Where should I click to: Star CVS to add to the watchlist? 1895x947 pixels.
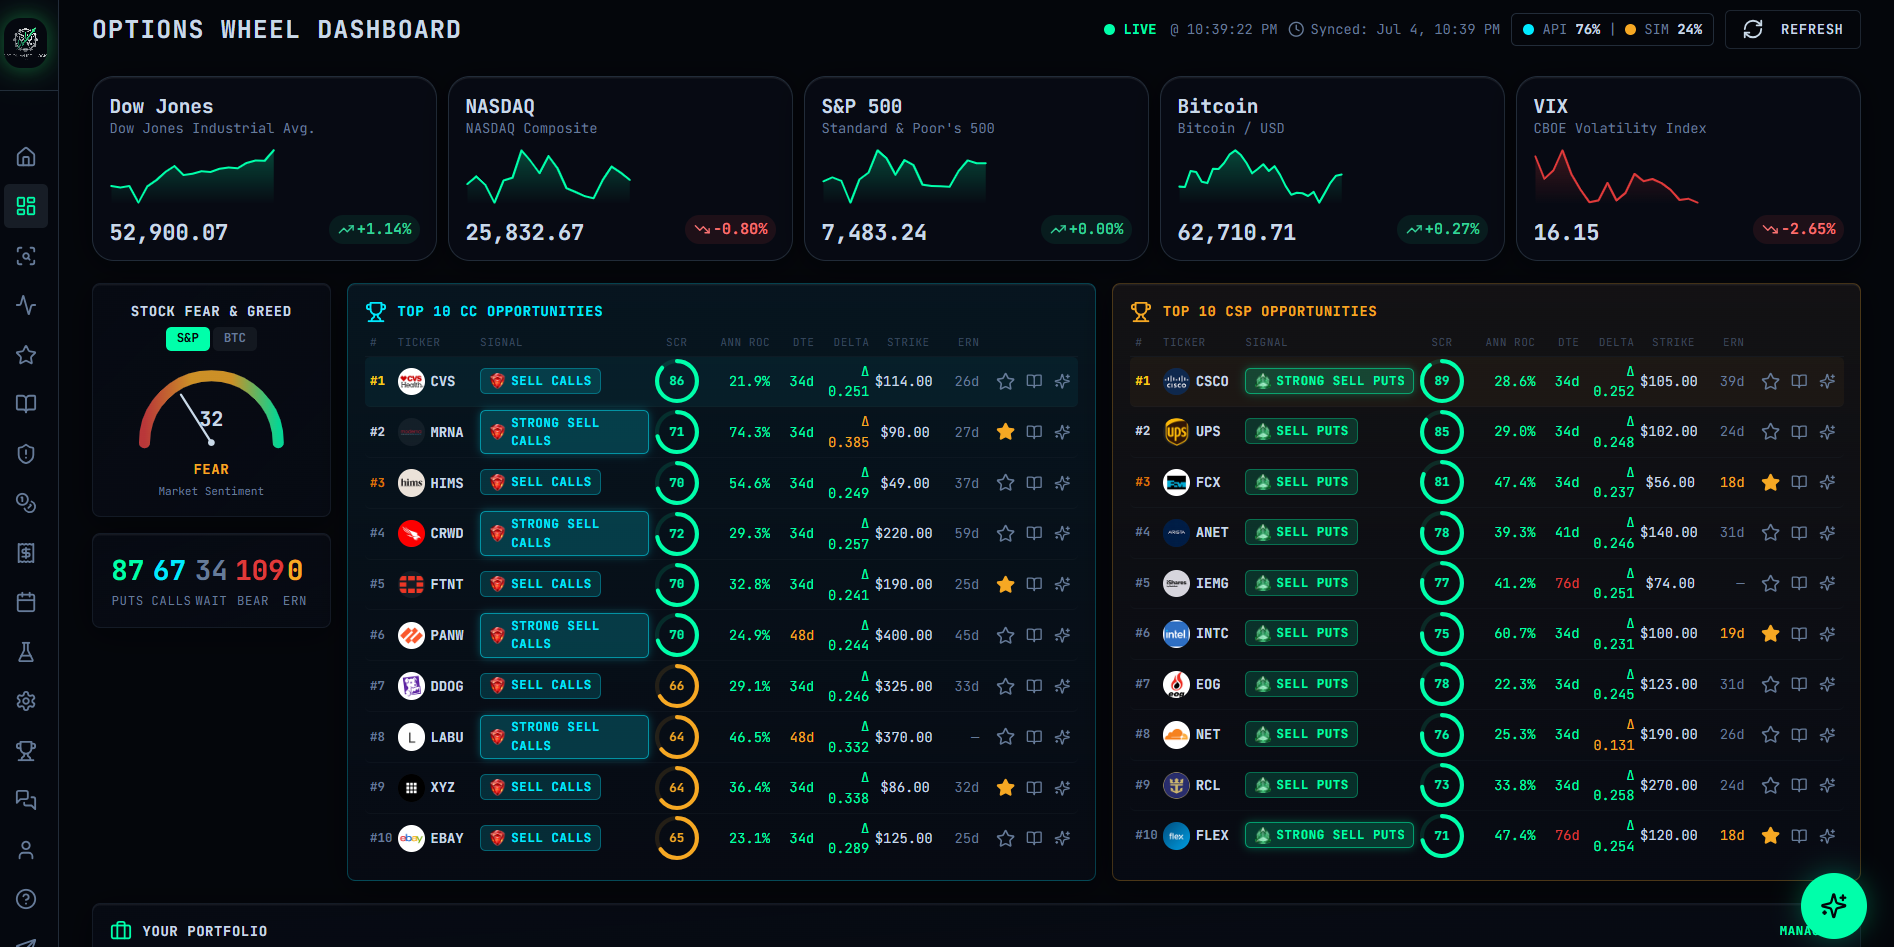pyautogui.click(x=1005, y=381)
